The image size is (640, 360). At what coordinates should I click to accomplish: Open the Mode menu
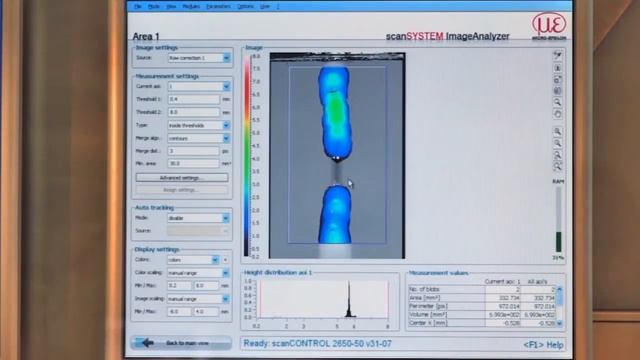click(154, 7)
